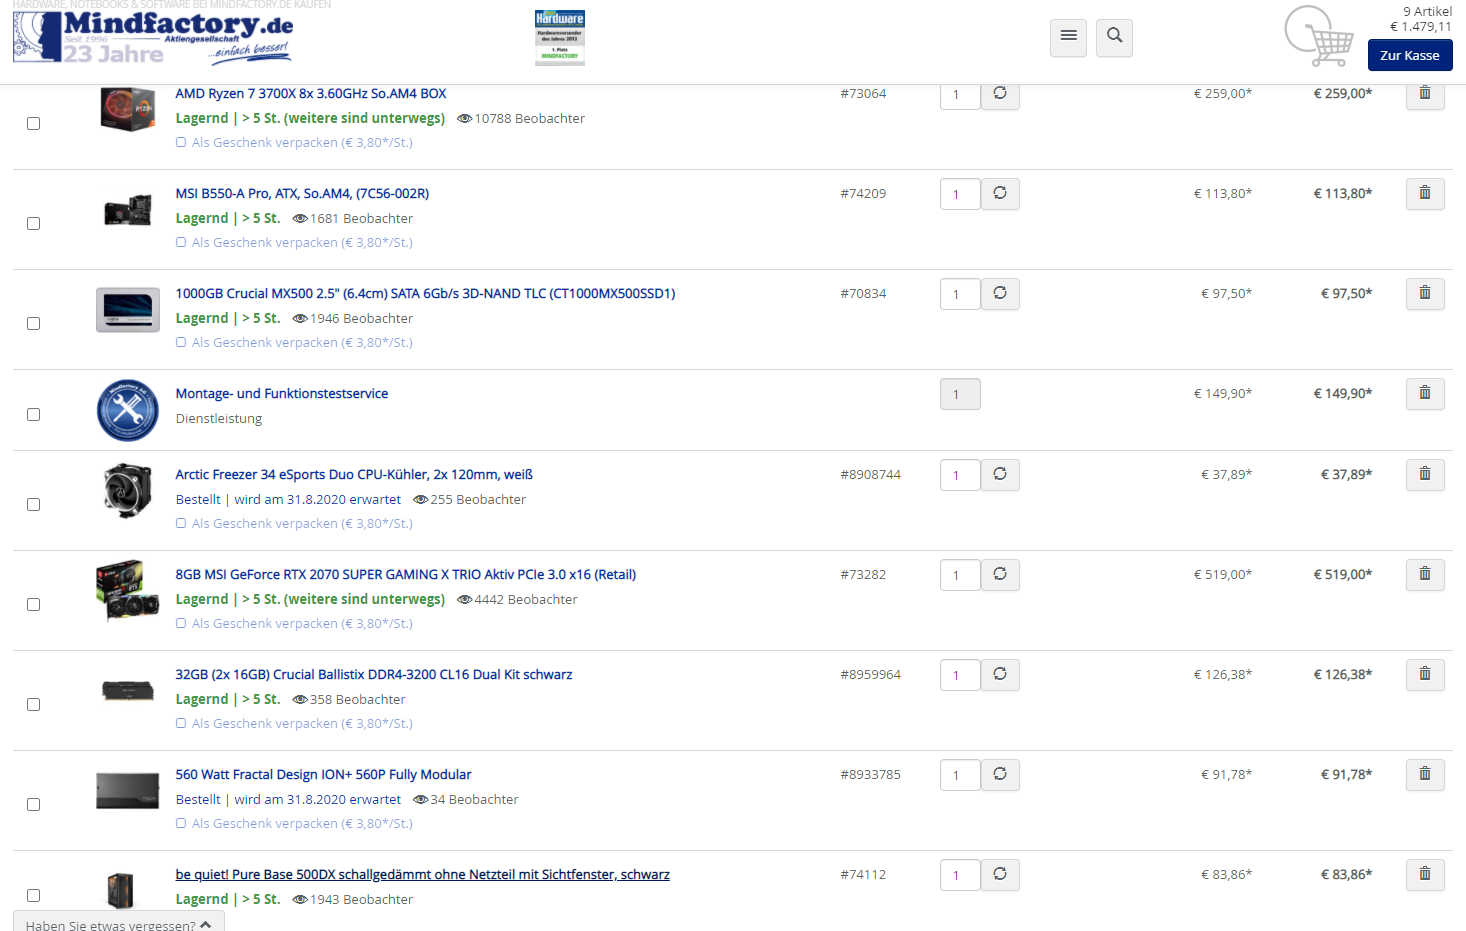The image size is (1466, 931).
Task: Remove Fractal Design ION+ via trash icon
Action: click(x=1425, y=774)
